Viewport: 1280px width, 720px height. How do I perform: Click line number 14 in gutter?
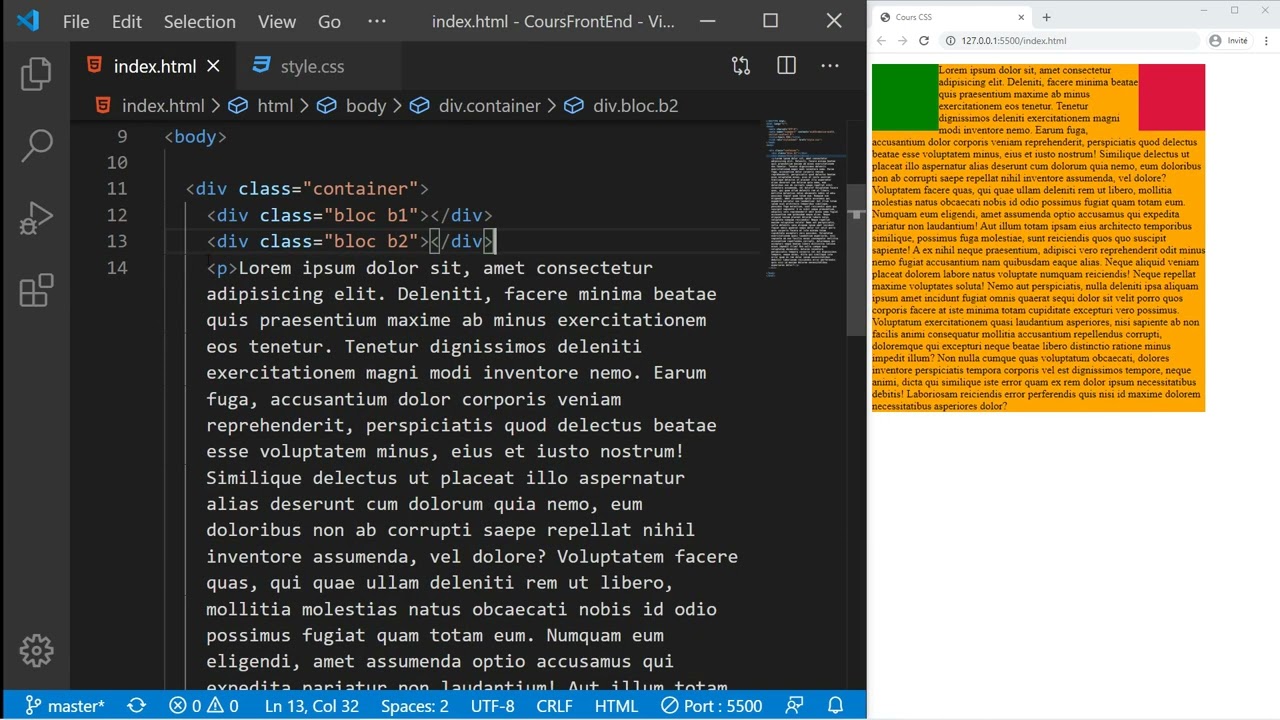pyautogui.click(x=116, y=267)
